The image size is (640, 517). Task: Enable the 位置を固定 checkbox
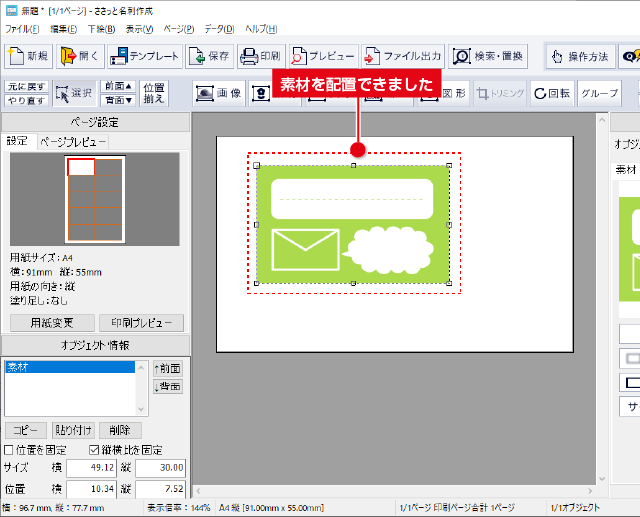(x=9, y=450)
